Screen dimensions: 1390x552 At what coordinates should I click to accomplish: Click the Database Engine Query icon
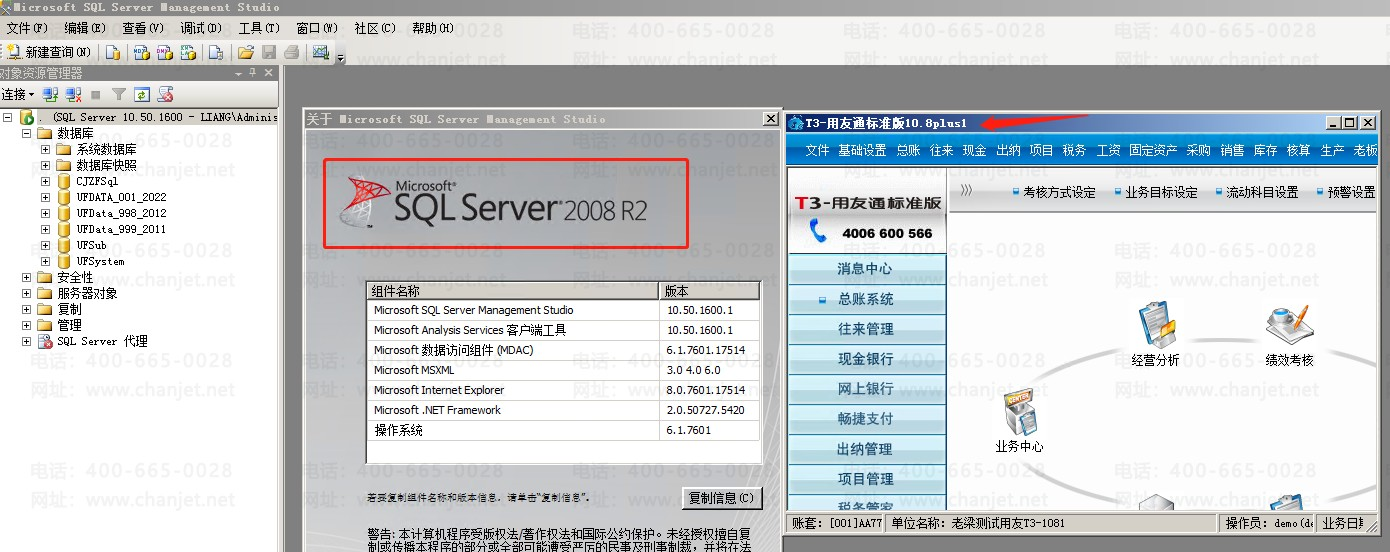(114, 52)
